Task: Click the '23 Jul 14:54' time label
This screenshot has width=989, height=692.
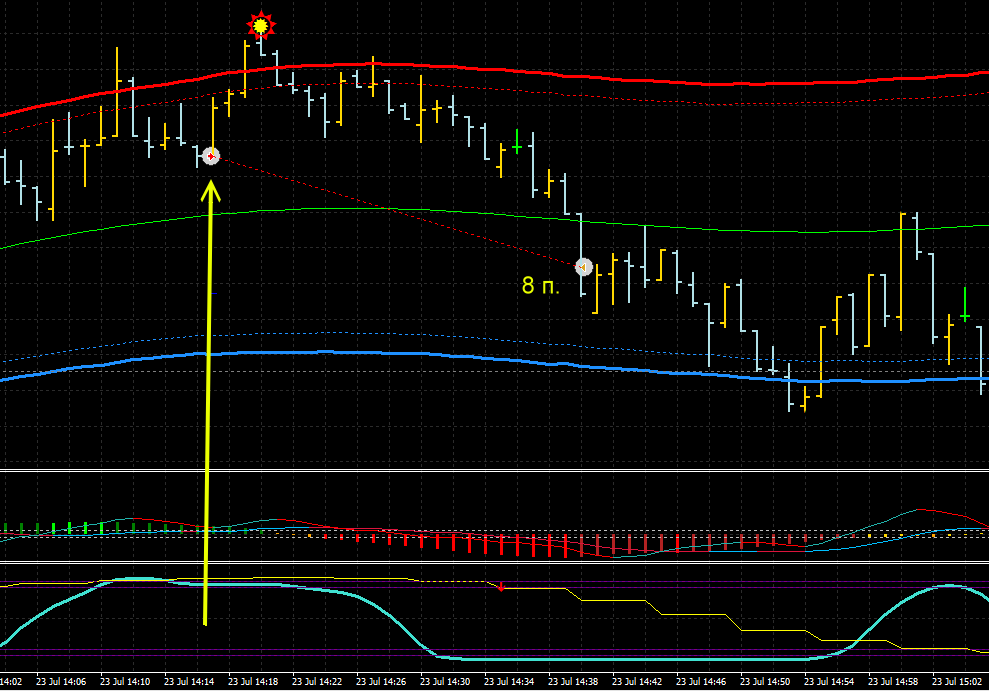Action: click(829, 681)
